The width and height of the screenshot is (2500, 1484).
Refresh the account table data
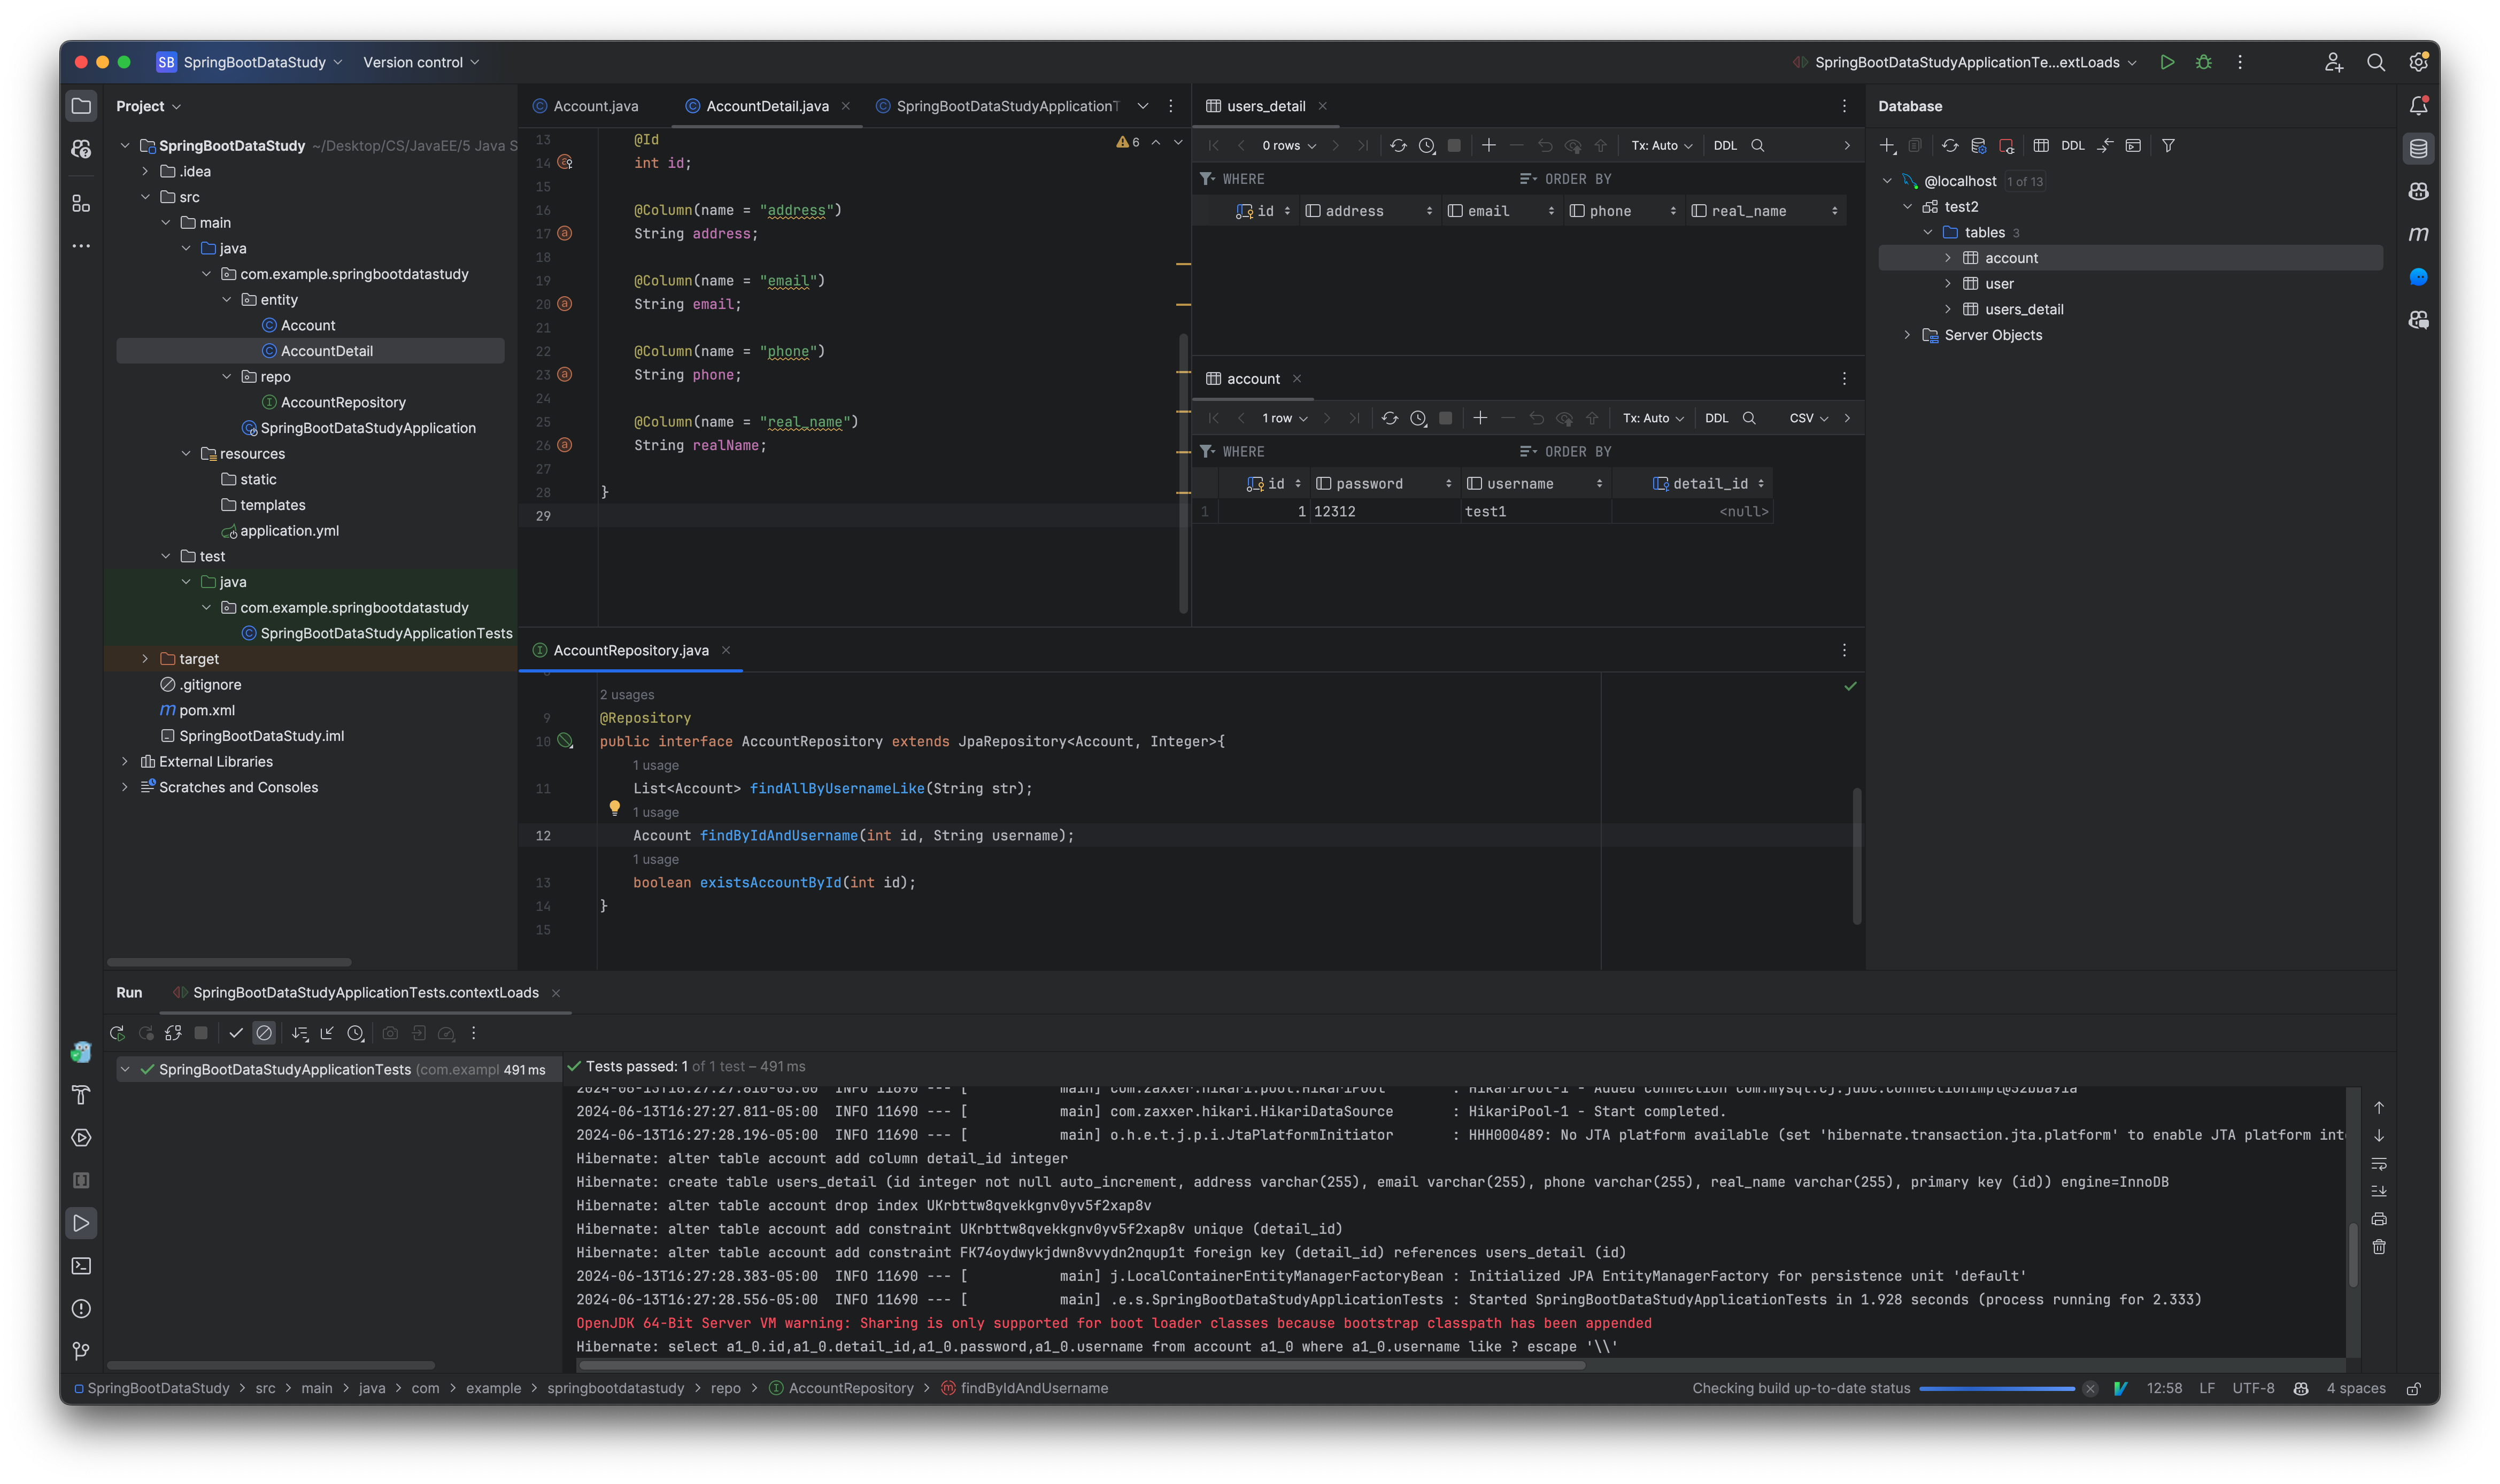tap(1390, 418)
